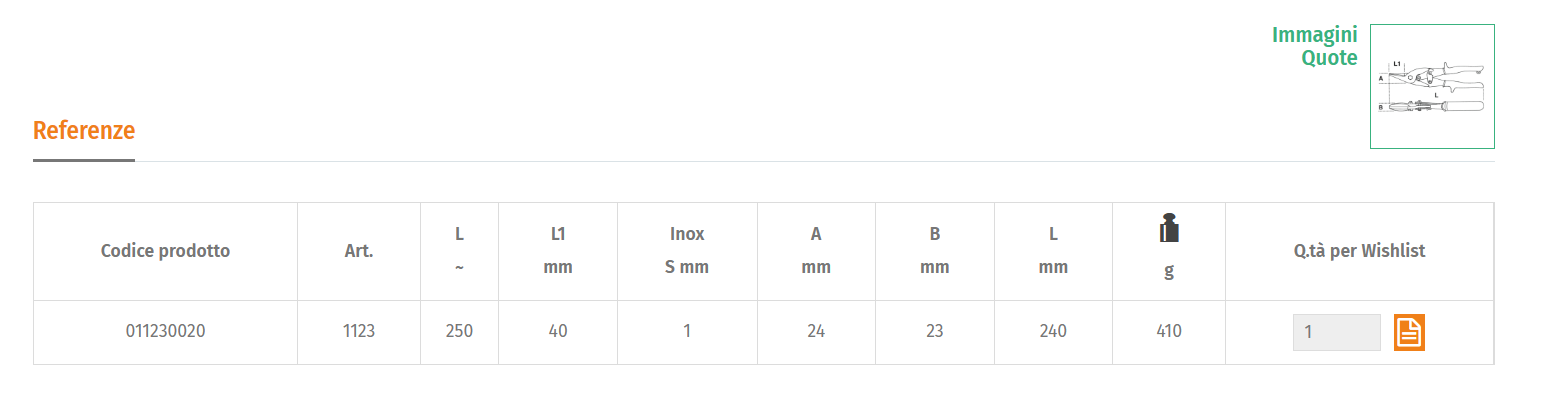This screenshot has width=1545, height=405.
Task: Click the Inox S mm header
Action: (x=687, y=251)
